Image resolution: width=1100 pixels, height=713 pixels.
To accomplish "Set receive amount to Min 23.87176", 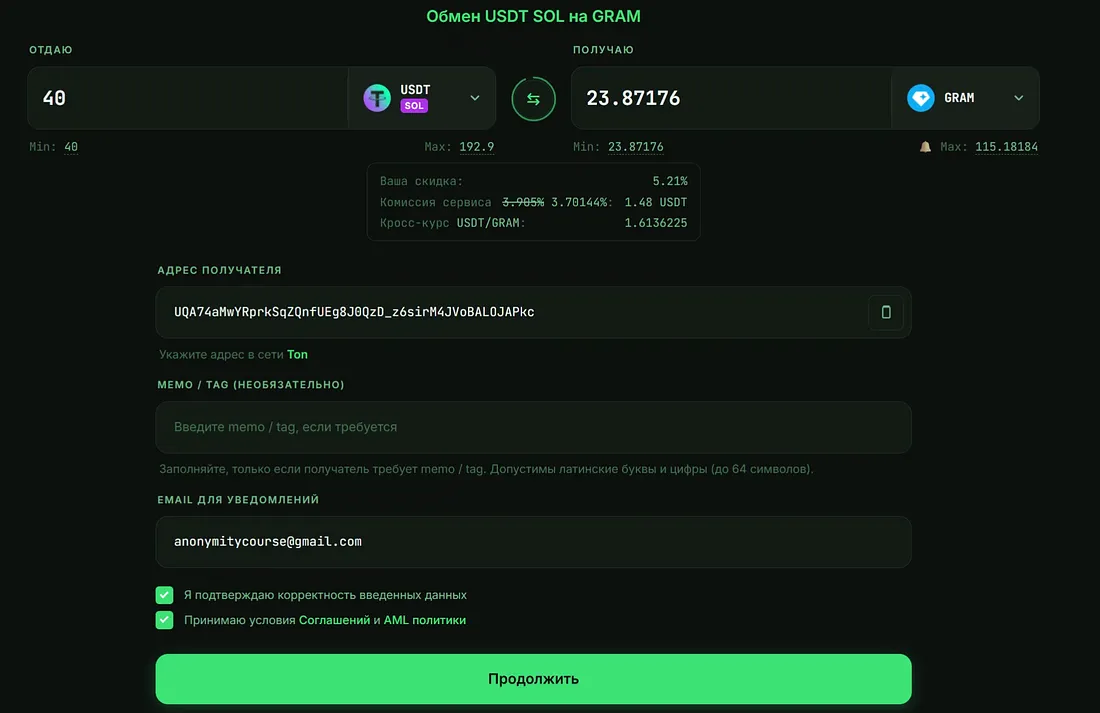I will coord(636,147).
